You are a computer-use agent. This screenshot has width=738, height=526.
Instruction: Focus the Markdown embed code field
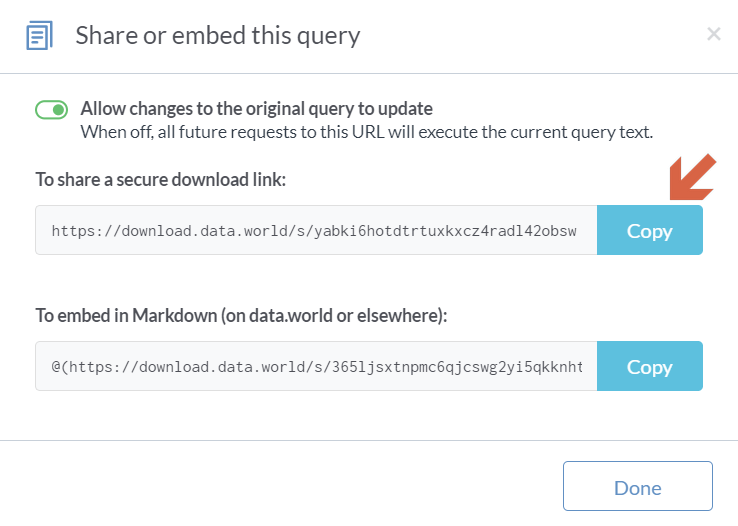click(316, 367)
